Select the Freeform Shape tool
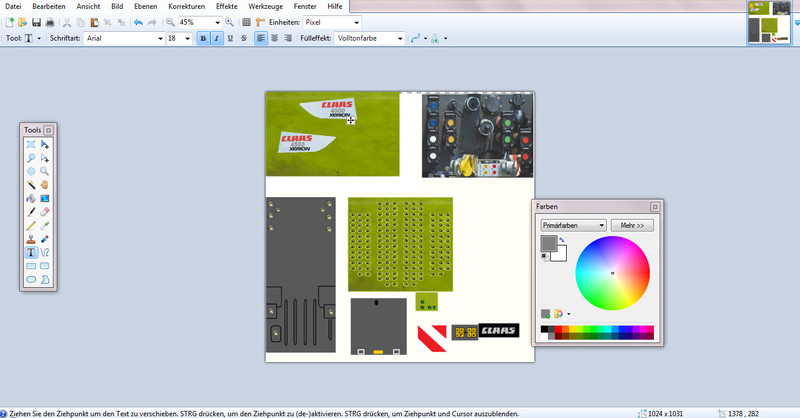Screen dimensions: 800x418 click(45, 279)
